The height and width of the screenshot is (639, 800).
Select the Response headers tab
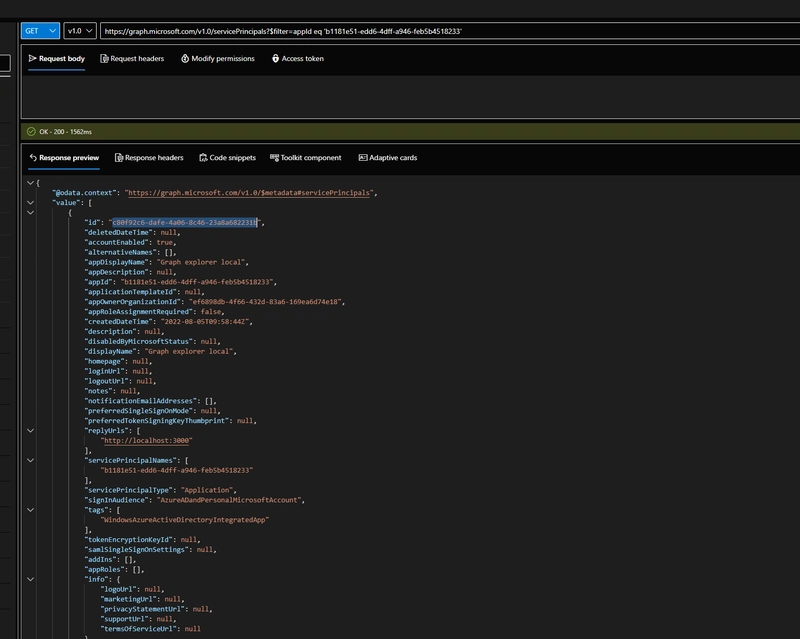pos(149,158)
